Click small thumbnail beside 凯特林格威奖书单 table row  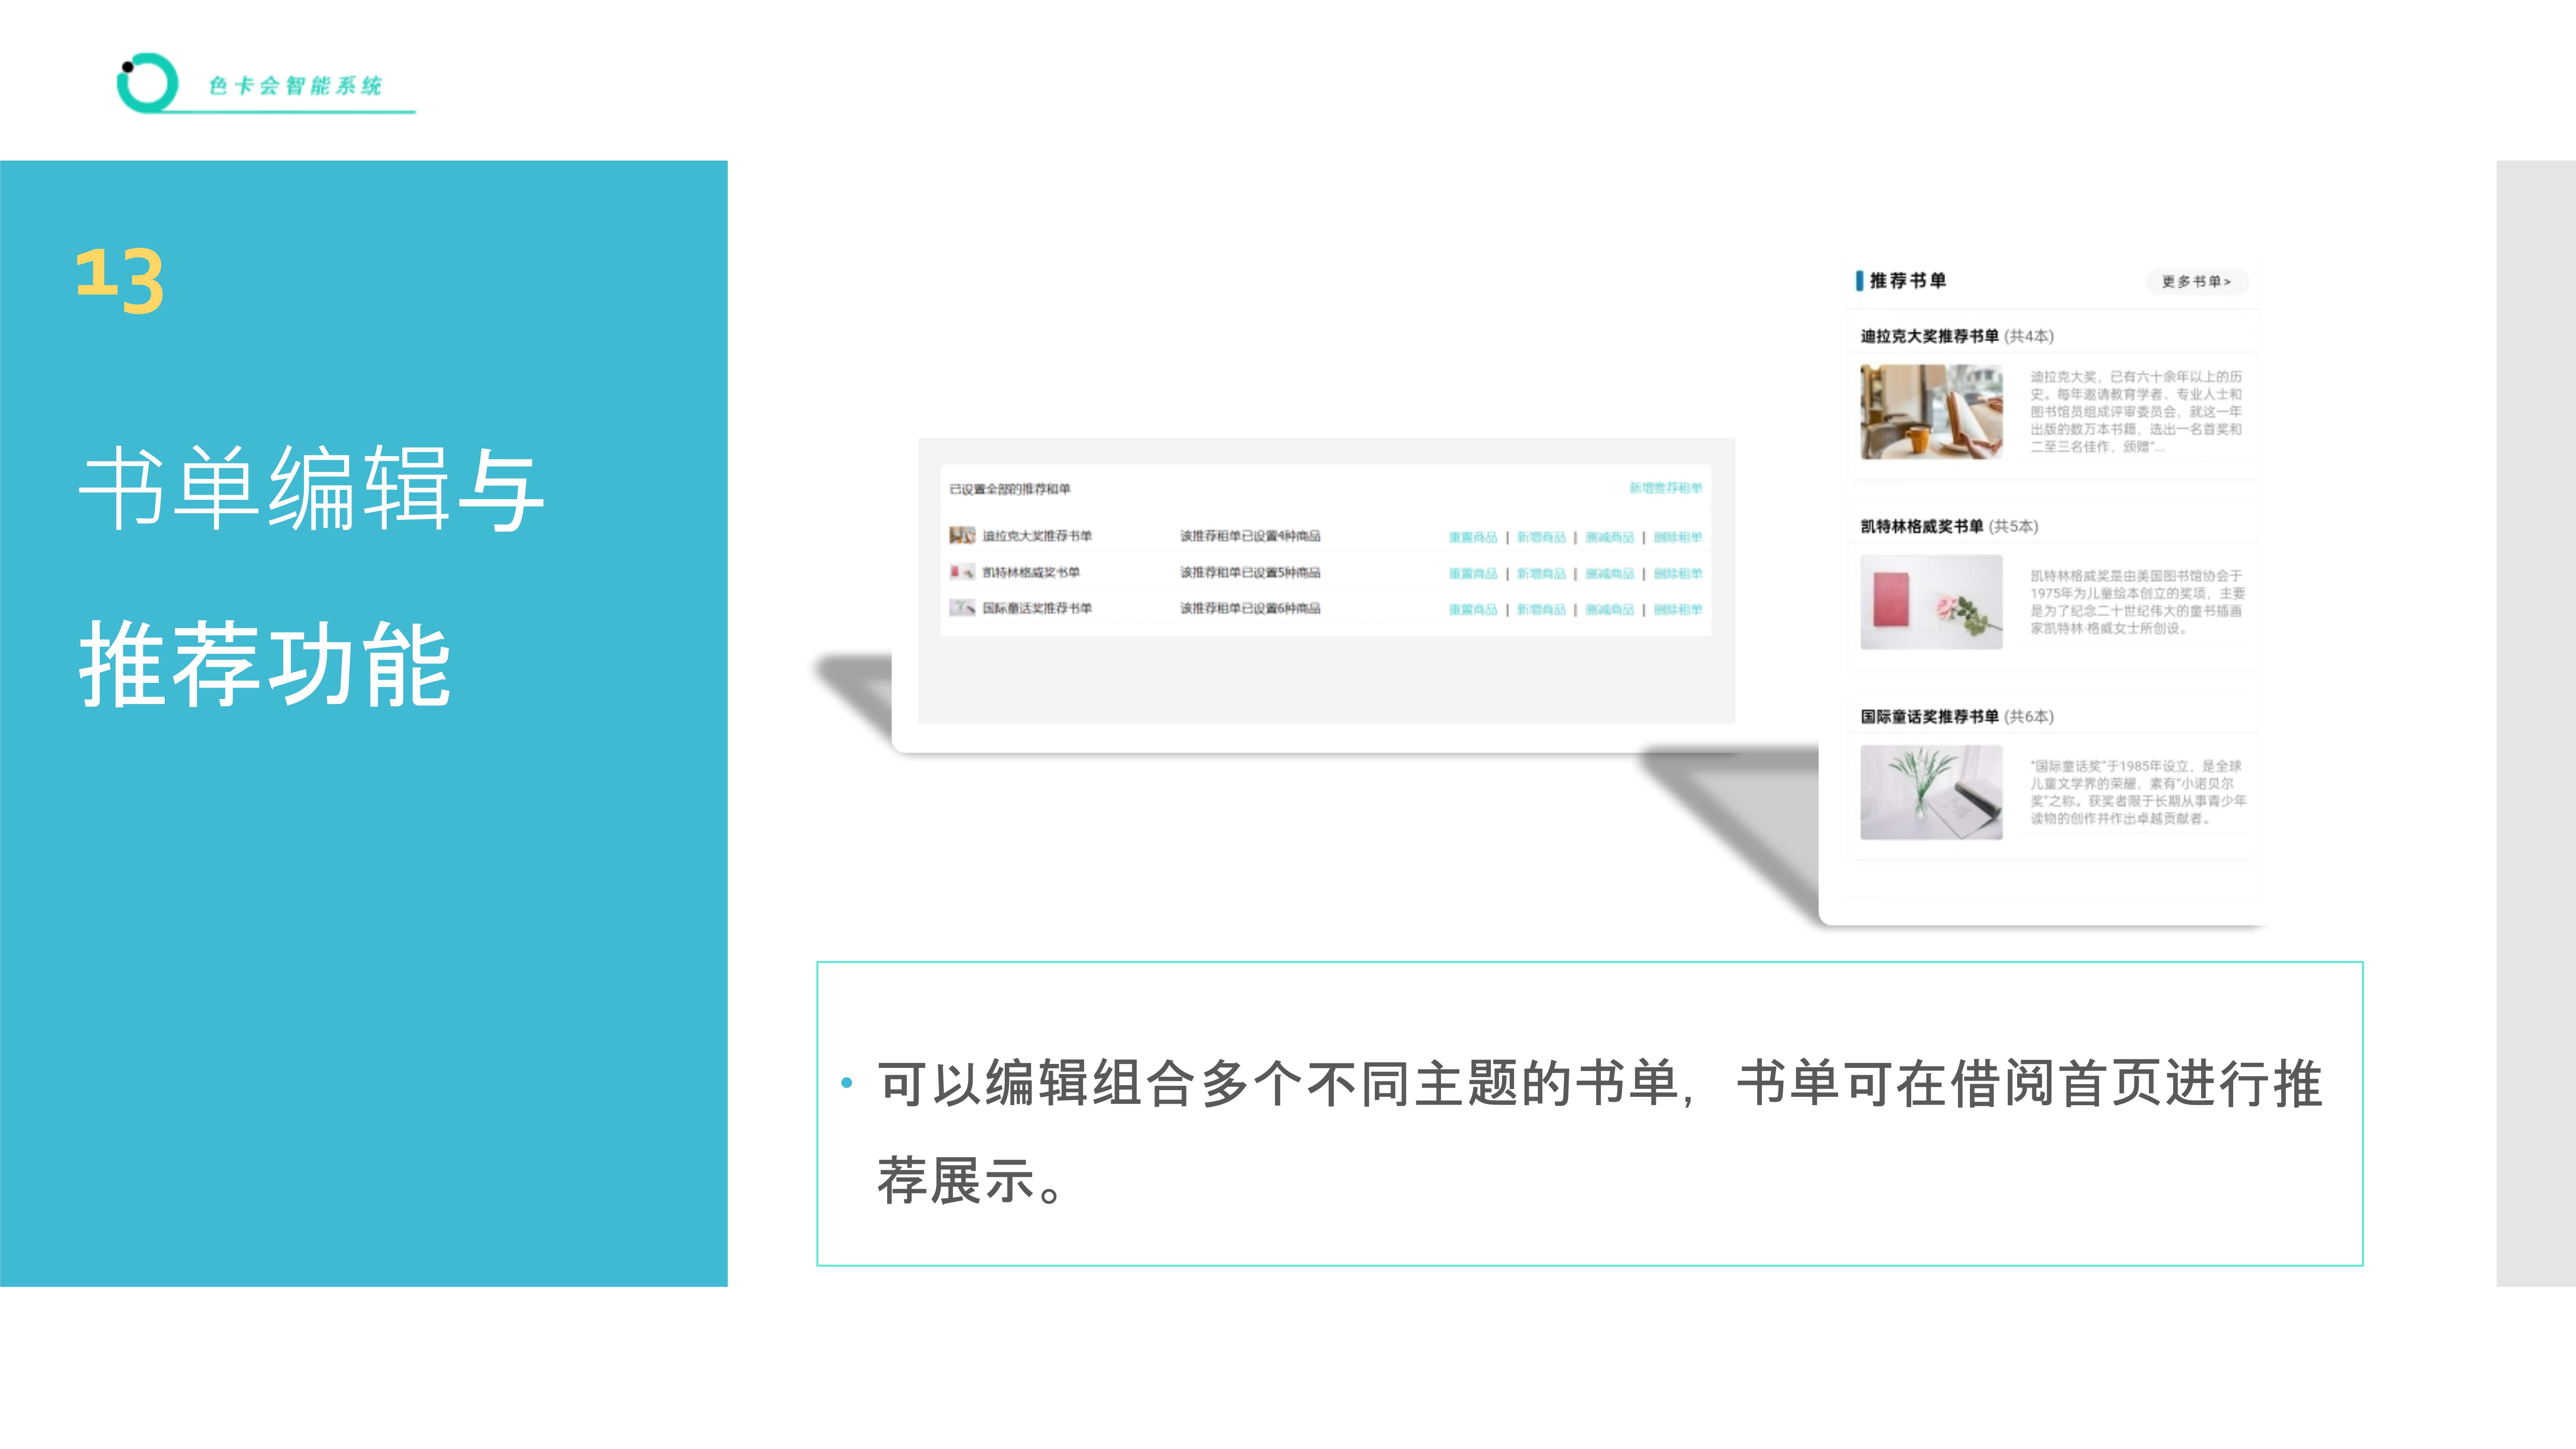pos(962,572)
